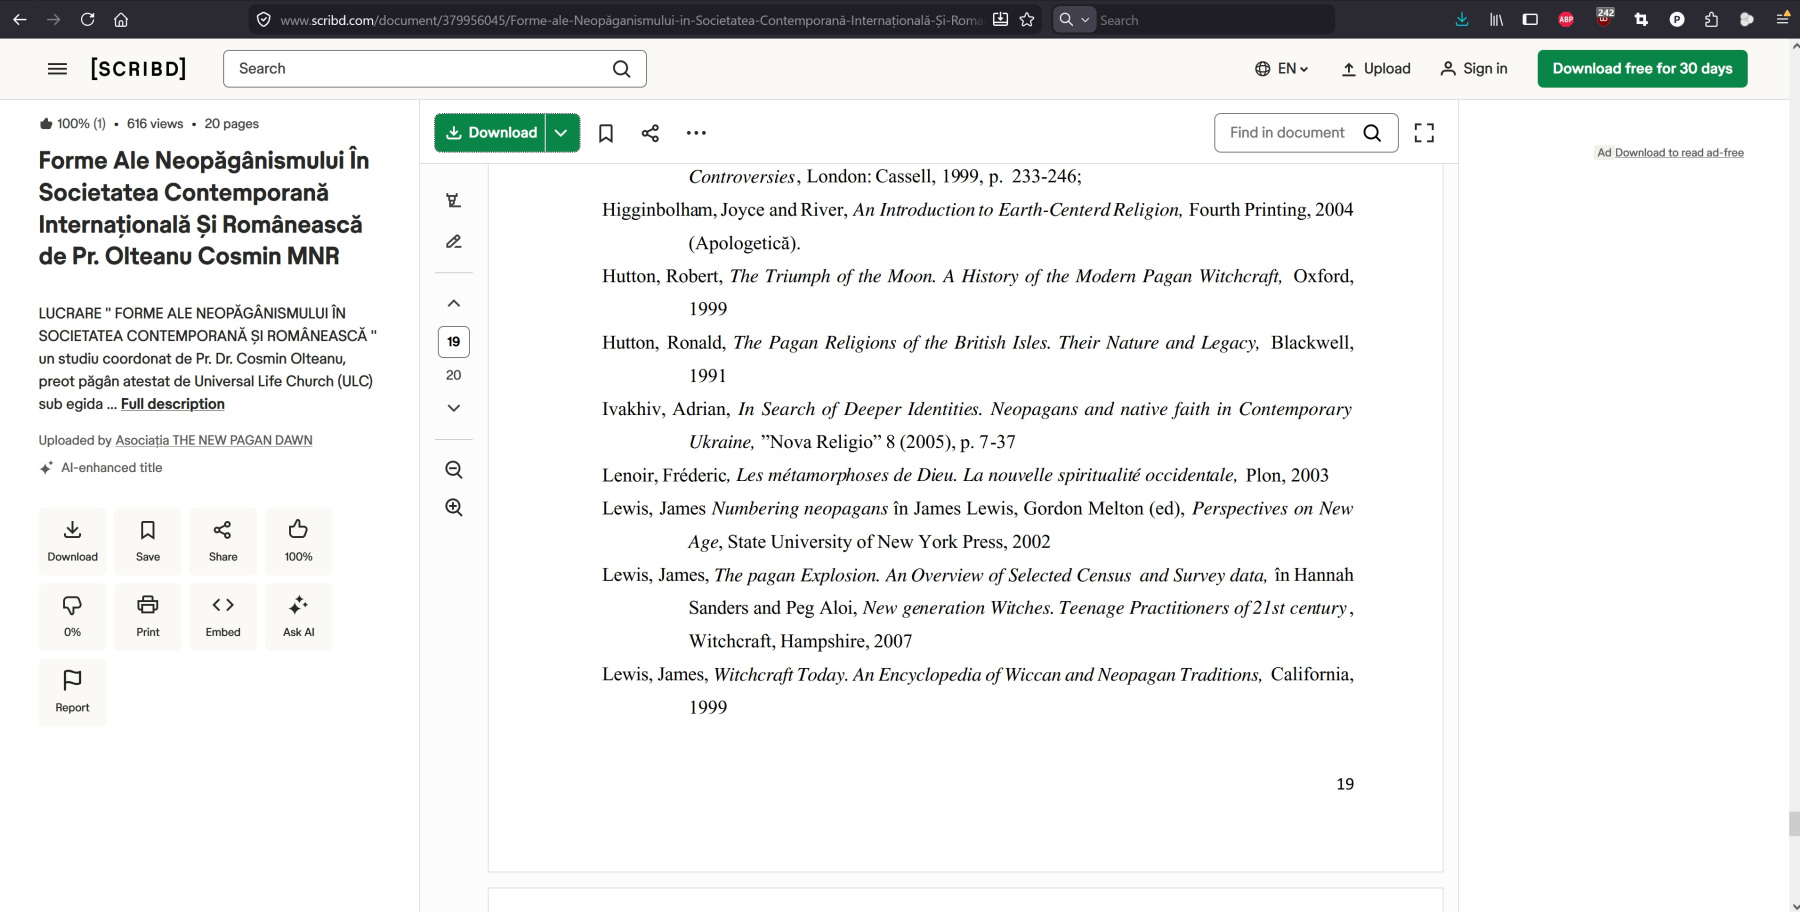The width and height of the screenshot is (1800, 912).
Task: Click the share icon next to bookmark
Action: point(650,133)
